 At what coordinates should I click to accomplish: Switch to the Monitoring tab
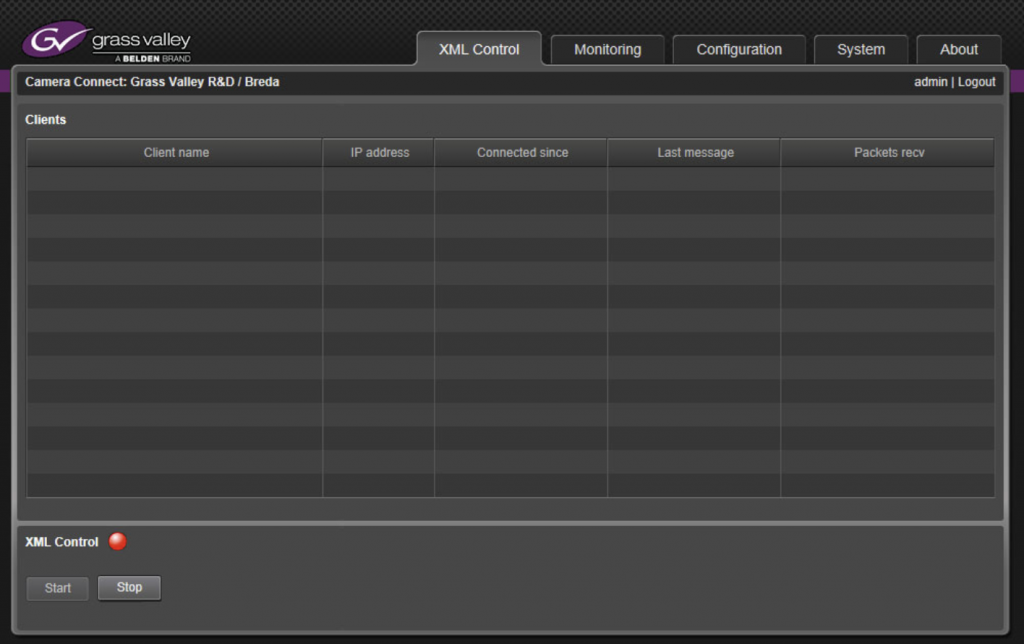tap(607, 49)
